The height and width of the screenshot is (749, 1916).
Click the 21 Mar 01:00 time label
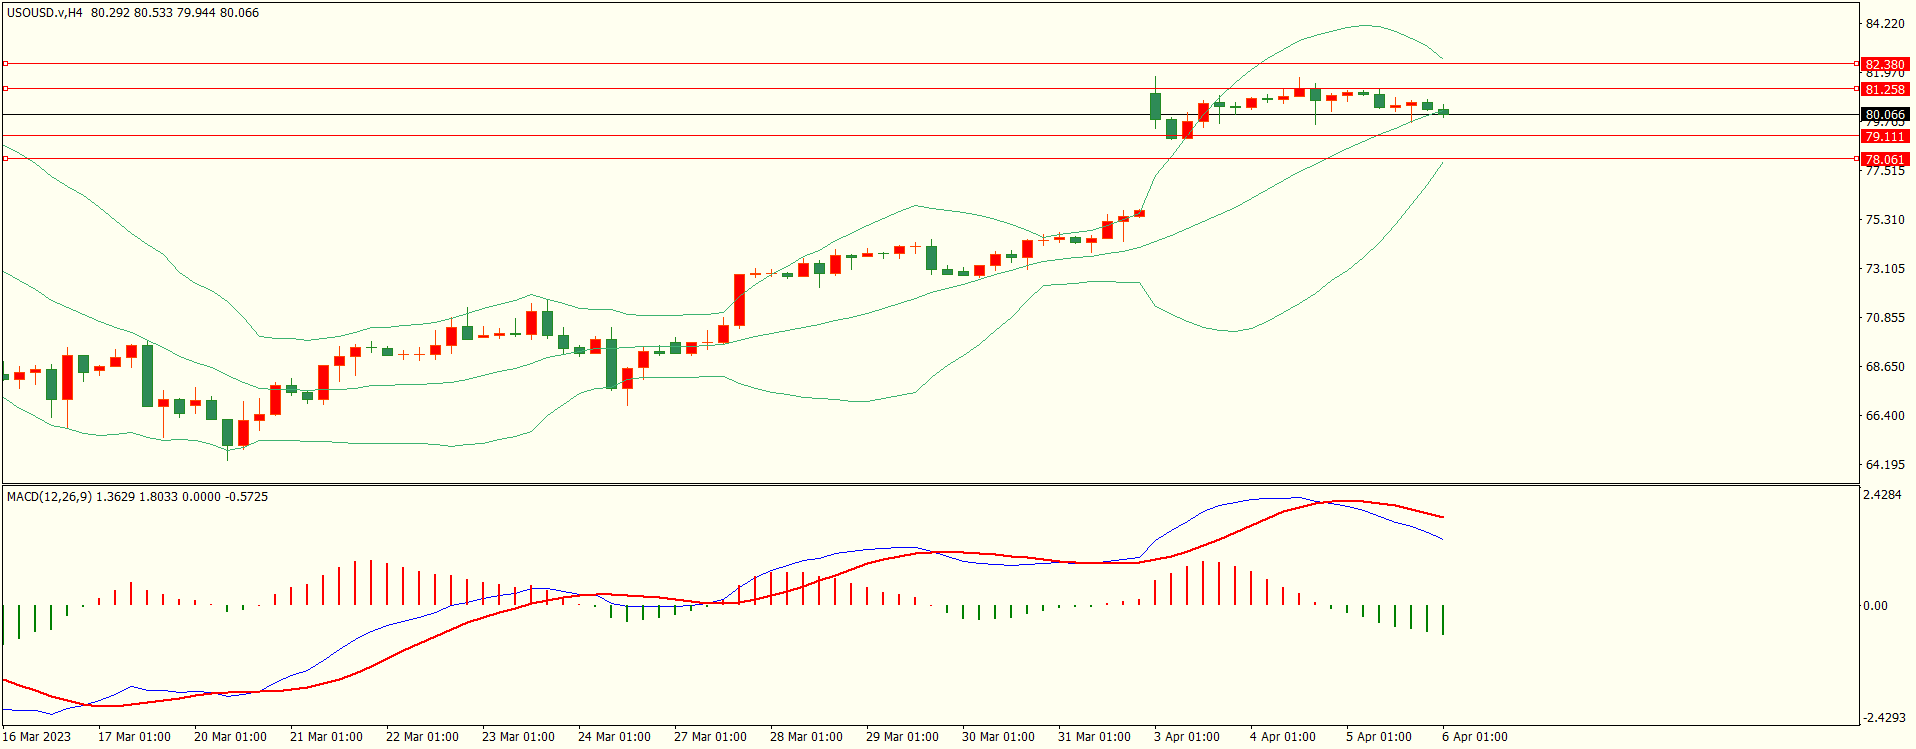coord(326,737)
